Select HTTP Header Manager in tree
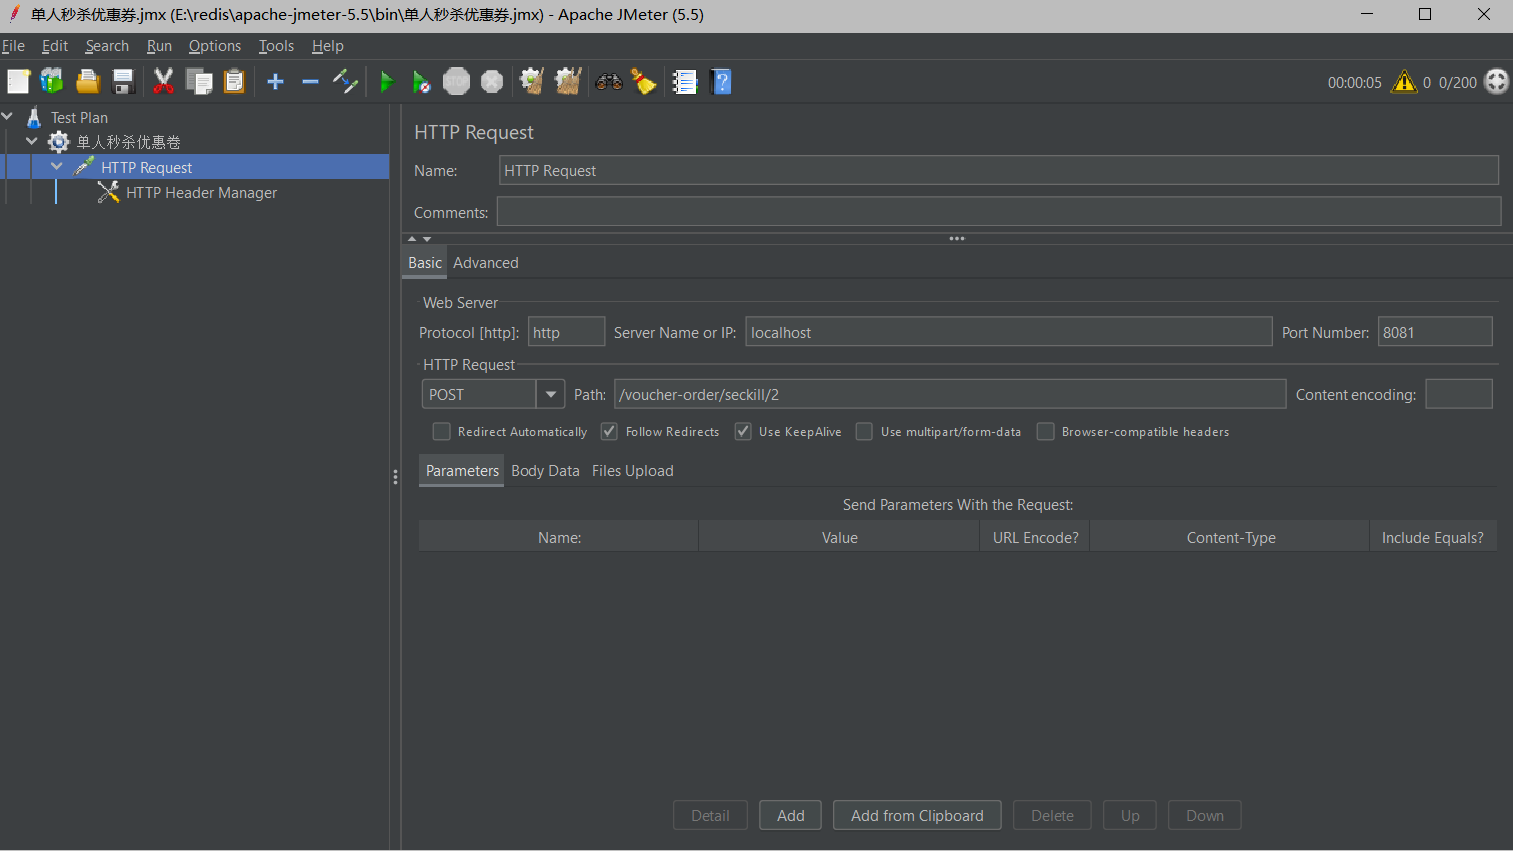The image size is (1513, 851). (x=201, y=192)
